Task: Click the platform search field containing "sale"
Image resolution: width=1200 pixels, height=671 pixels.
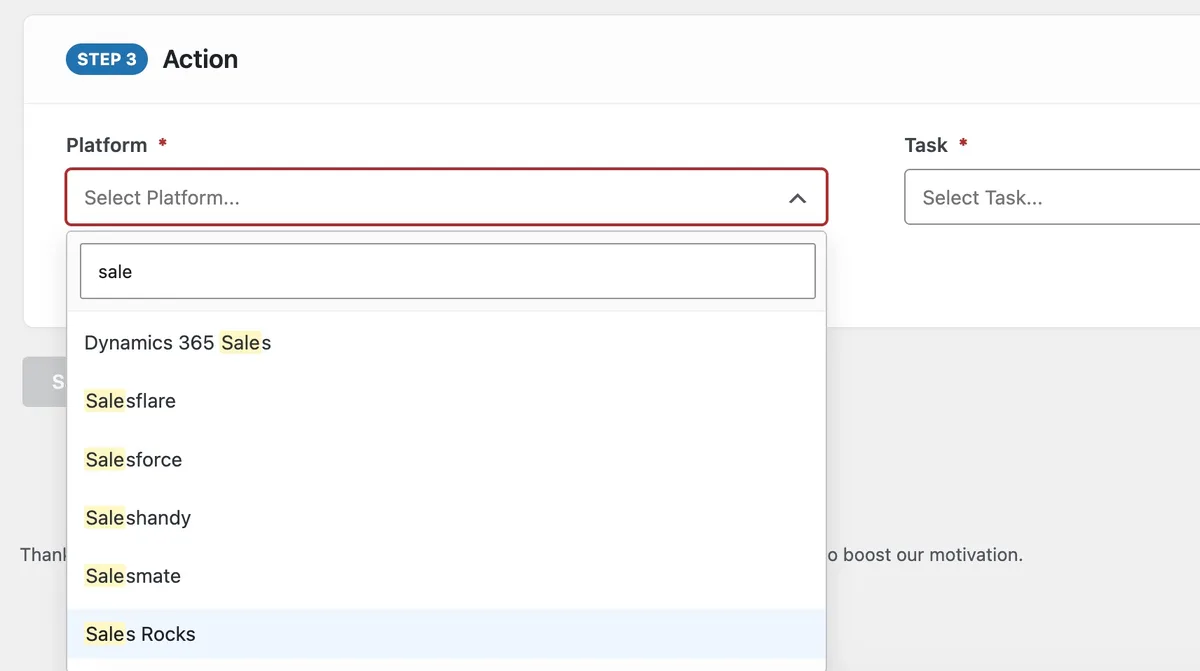Action: (x=447, y=271)
